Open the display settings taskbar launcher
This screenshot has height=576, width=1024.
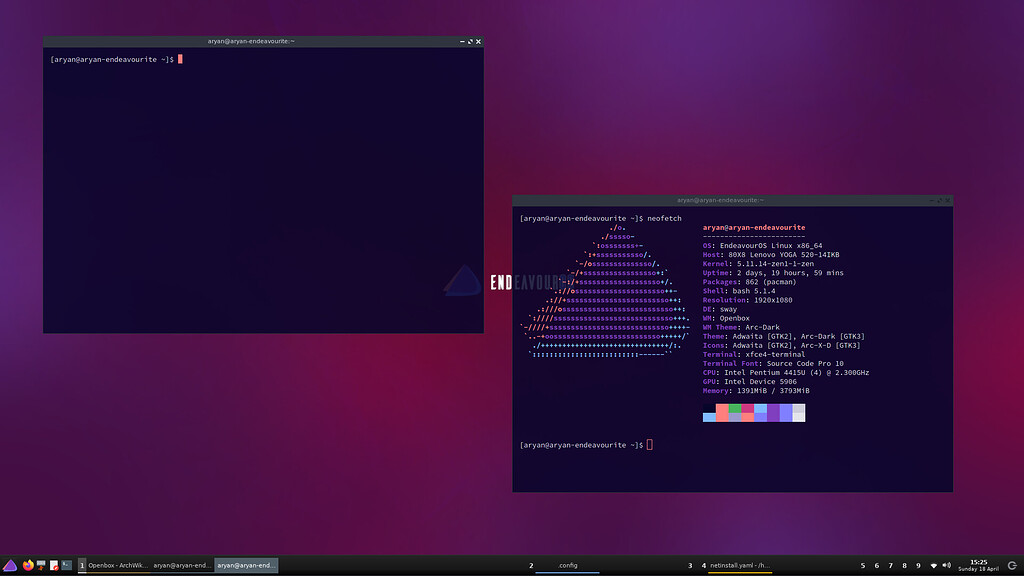tap(40, 565)
